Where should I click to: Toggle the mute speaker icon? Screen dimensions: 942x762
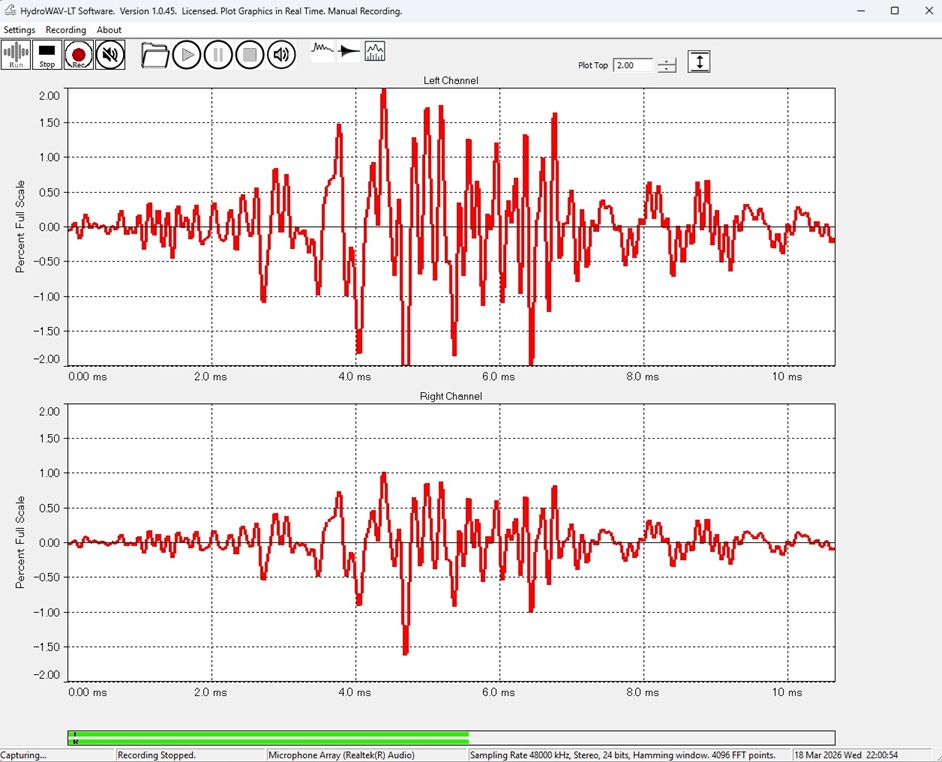pyautogui.click(x=110, y=55)
